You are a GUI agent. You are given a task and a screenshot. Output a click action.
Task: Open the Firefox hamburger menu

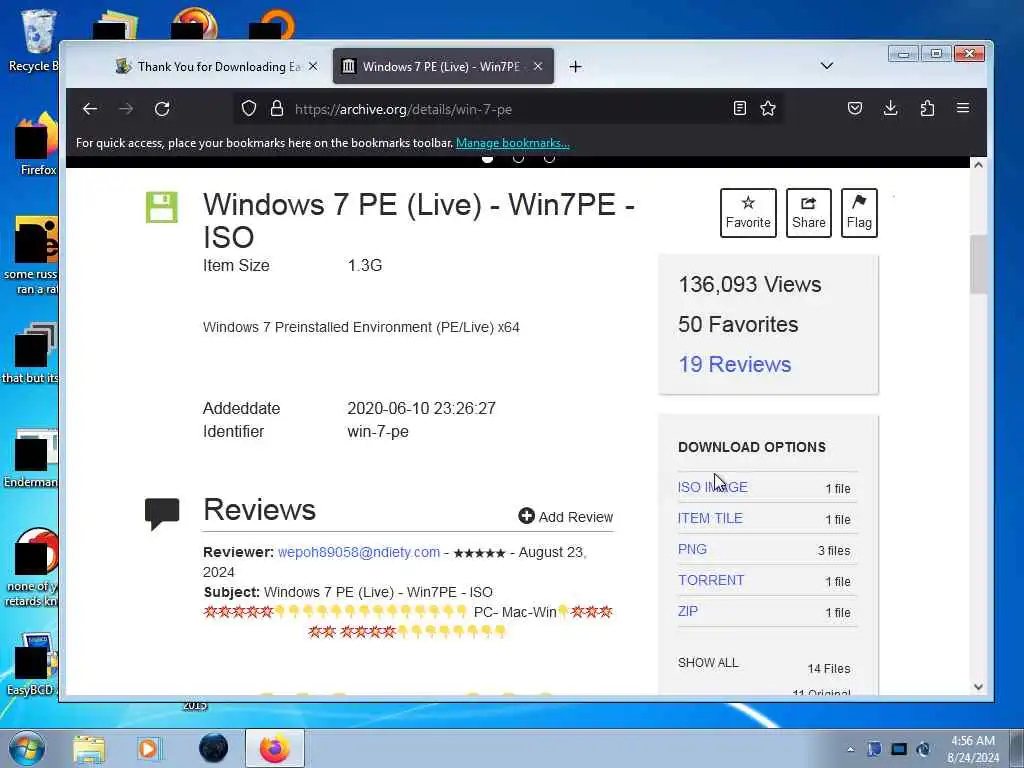tap(963, 108)
